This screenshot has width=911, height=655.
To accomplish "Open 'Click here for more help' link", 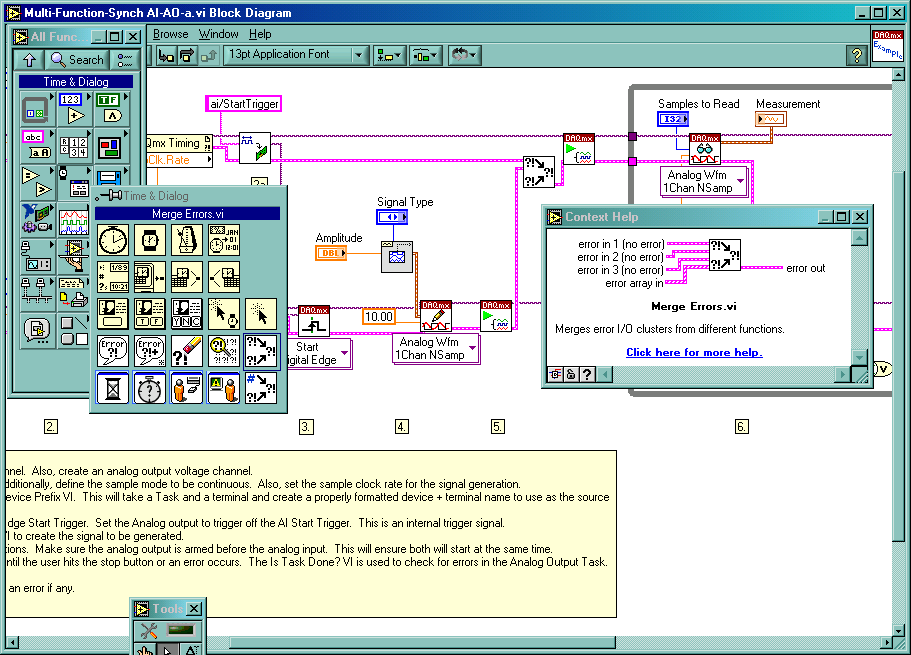I will [x=694, y=352].
